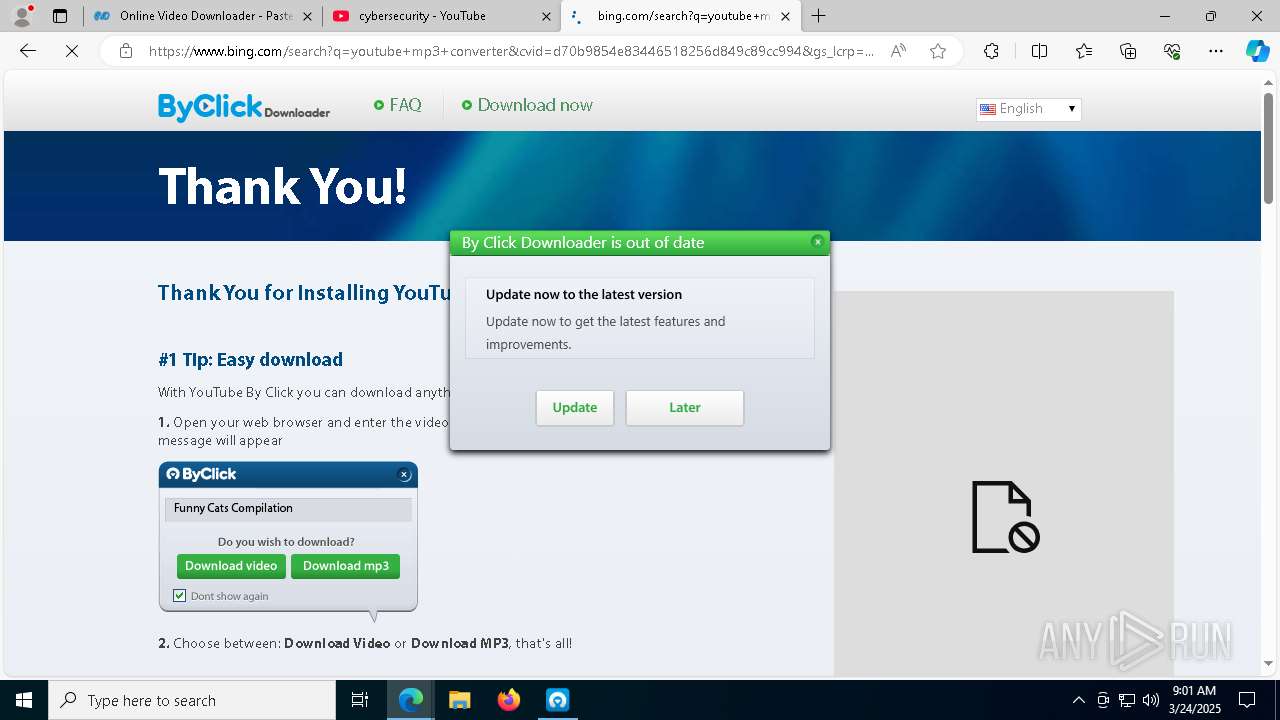
Task: Add this page to favorites star
Action: (938, 51)
